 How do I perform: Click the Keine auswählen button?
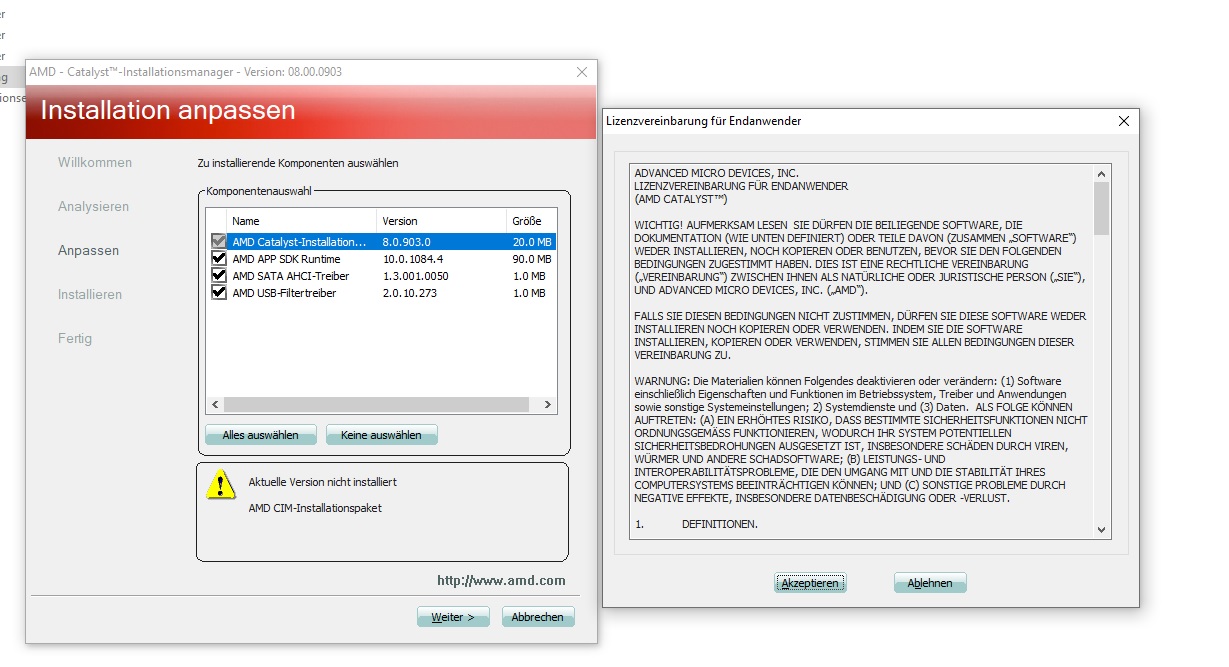(381, 435)
